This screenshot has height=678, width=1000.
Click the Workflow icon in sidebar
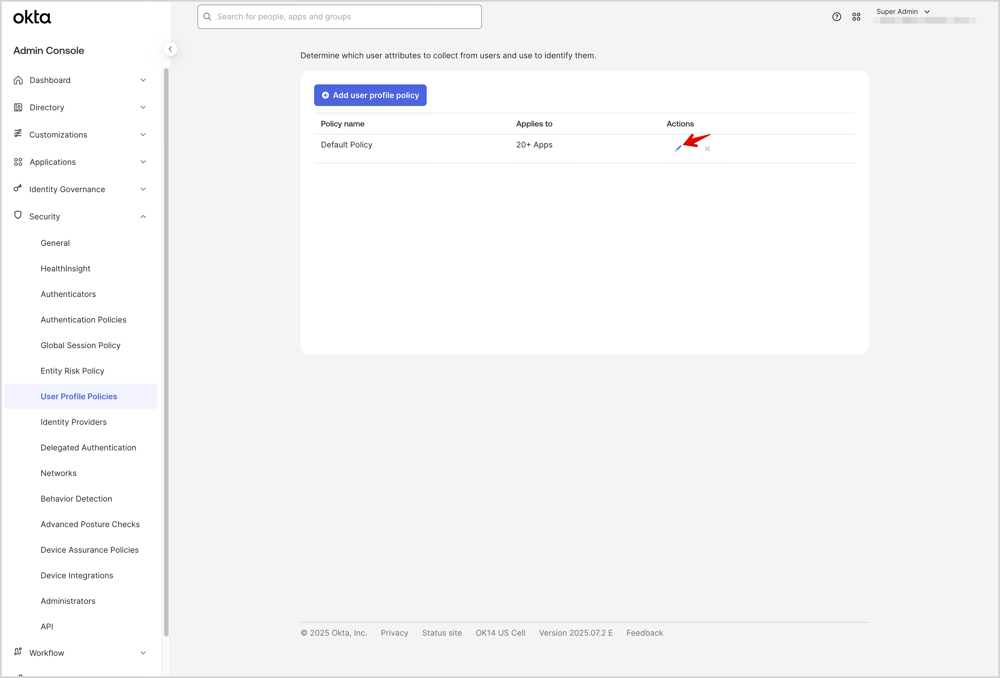coord(18,652)
